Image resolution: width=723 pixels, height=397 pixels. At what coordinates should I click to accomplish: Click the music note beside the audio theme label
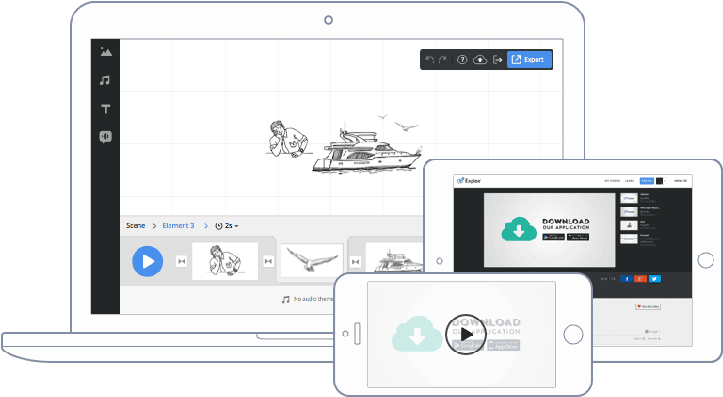pos(285,299)
